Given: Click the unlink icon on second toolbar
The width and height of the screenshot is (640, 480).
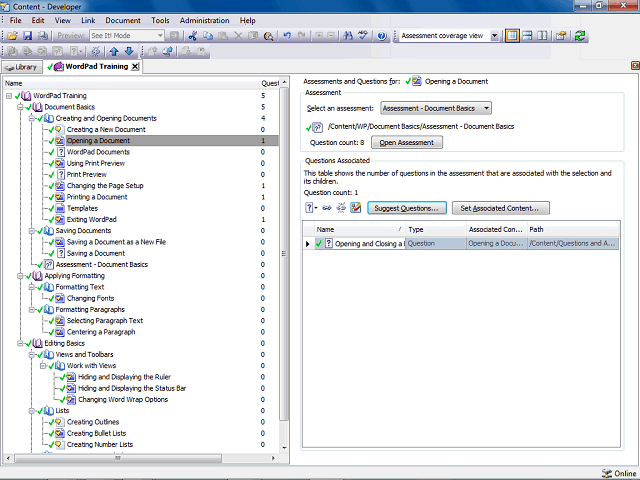Looking at the screenshot, I should pos(96,51).
